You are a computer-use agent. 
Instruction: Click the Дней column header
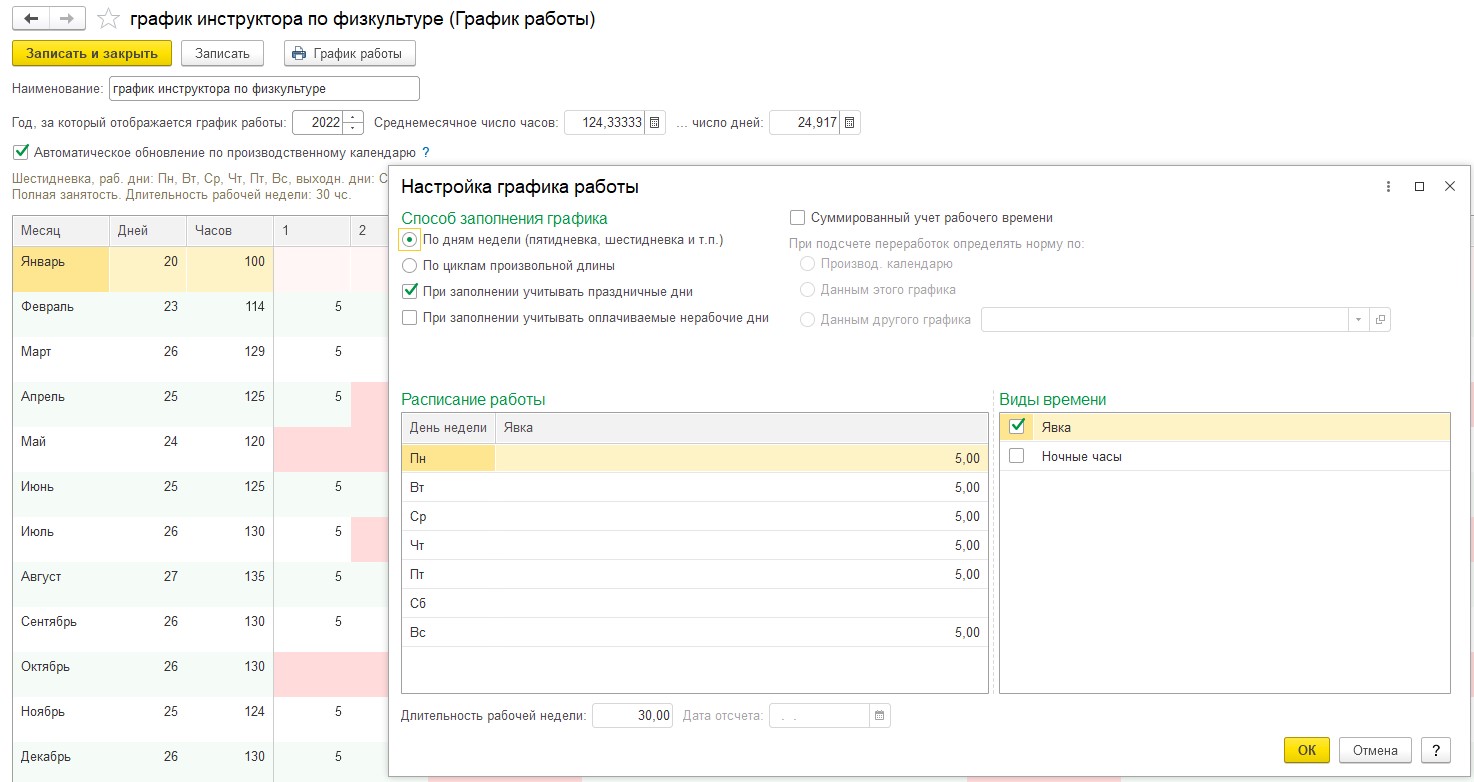pos(148,230)
